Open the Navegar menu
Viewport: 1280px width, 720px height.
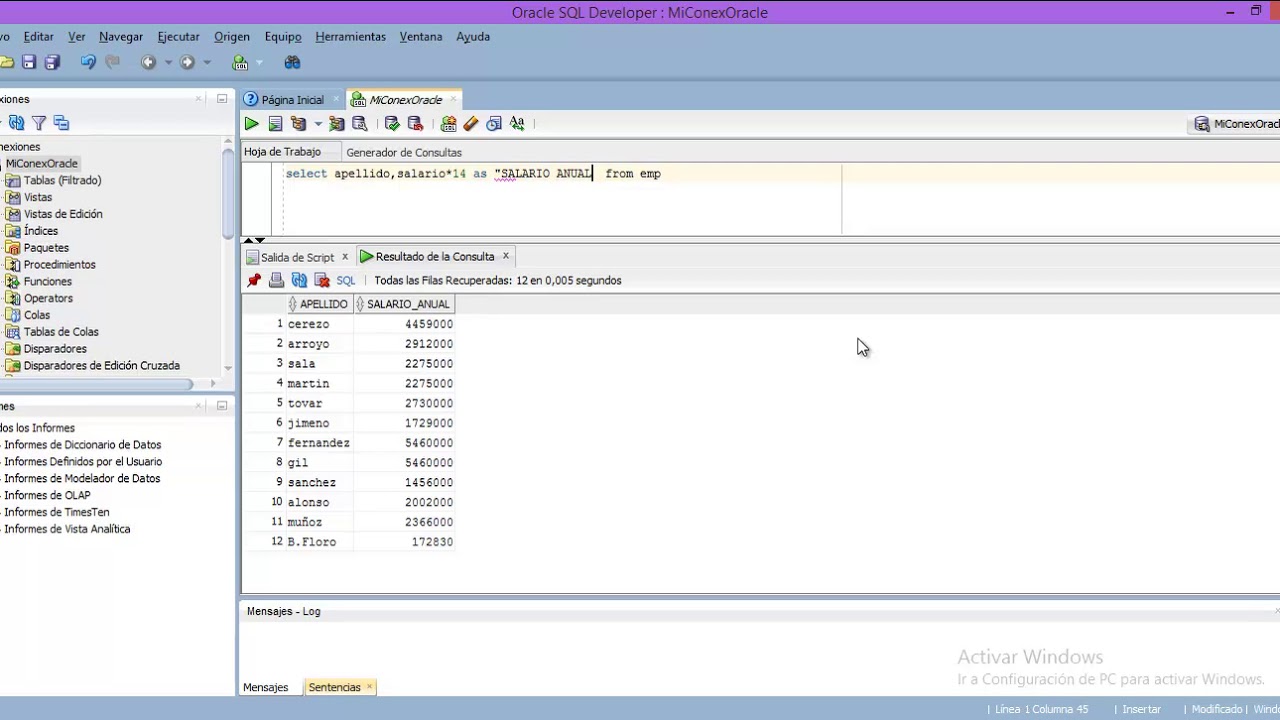pyautogui.click(x=121, y=37)
